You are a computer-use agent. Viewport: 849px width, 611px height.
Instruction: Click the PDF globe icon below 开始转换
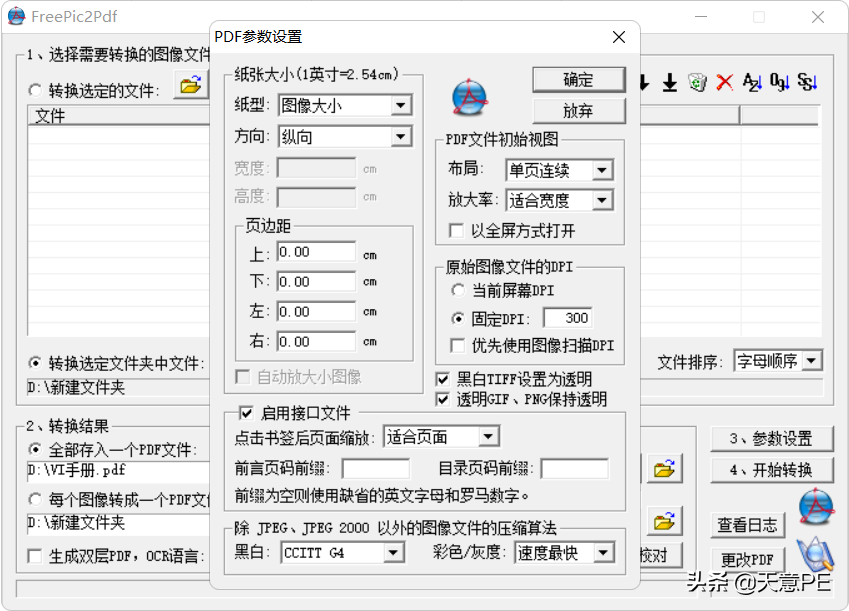tap(815, 506)
